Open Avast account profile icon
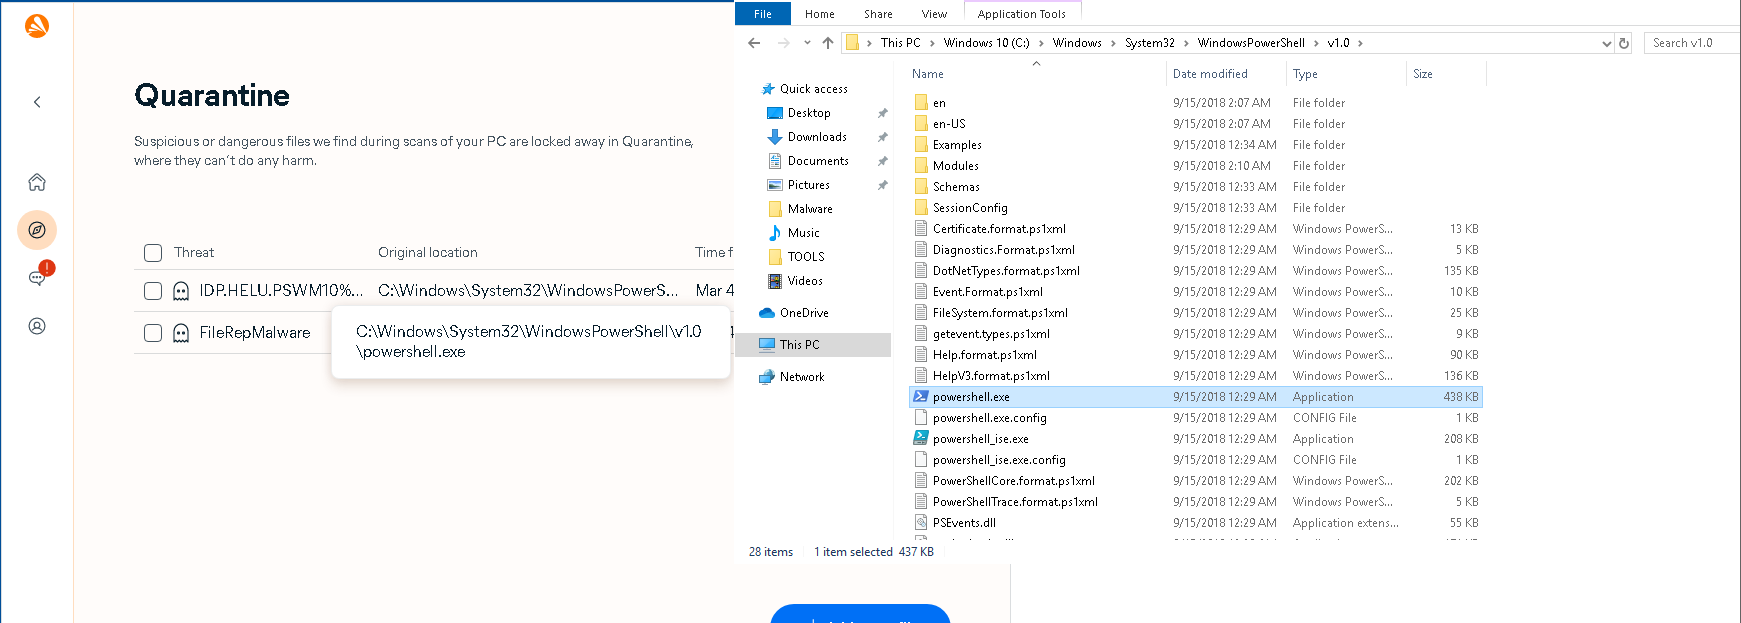 tap(37, 326)
